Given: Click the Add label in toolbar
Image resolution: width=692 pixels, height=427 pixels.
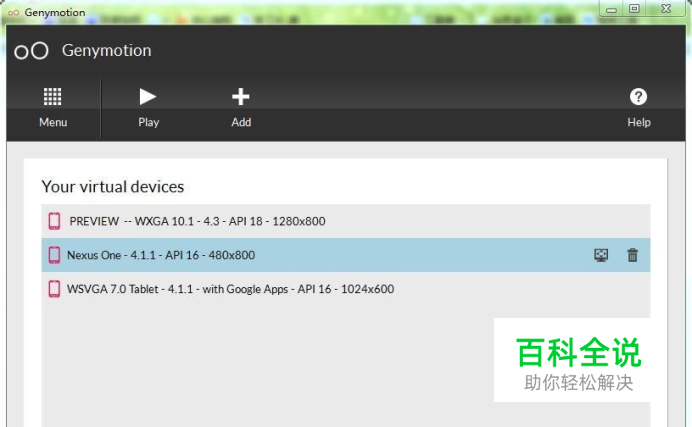Looking at the screenshot, I should tap(241, 122).
